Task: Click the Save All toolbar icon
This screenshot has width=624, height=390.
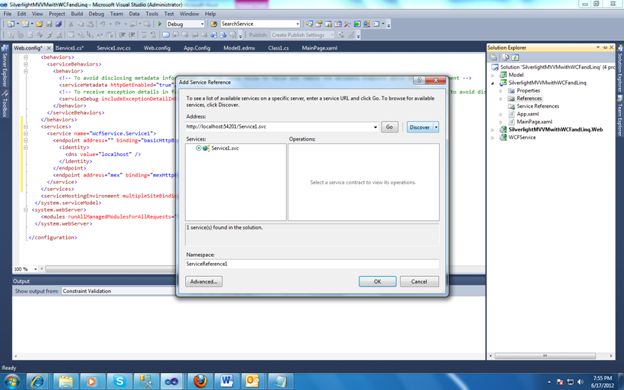Action: coord(58,24)
